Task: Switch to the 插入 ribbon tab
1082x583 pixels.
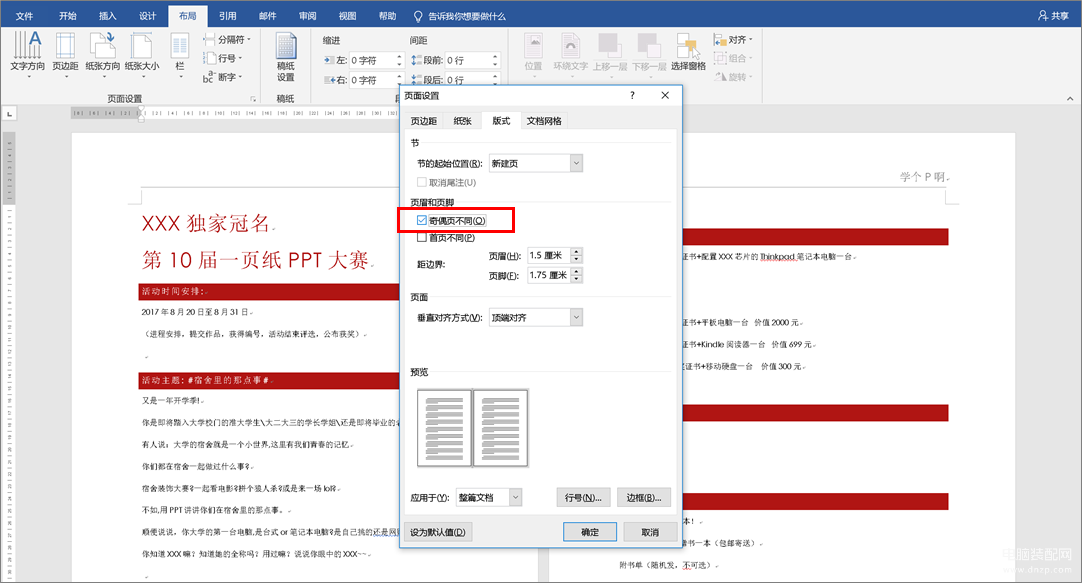Action: (x=108, y=16)
